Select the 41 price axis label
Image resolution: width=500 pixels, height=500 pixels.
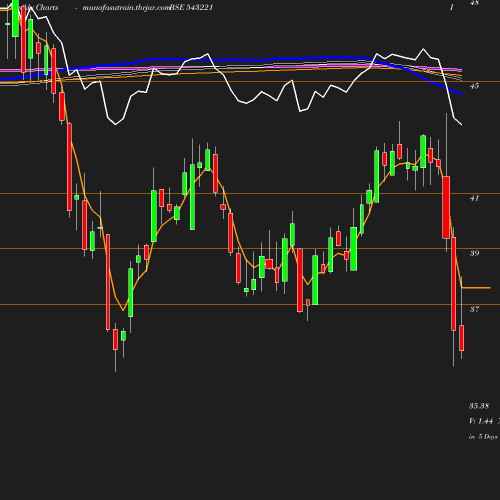point(474,198)
